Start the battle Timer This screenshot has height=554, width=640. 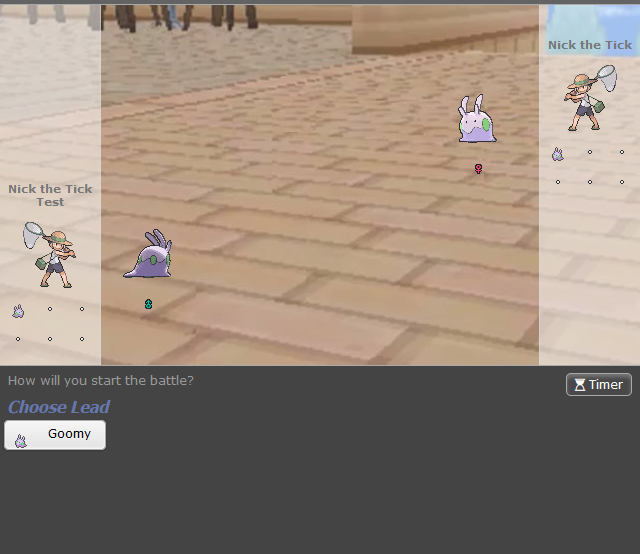(598, 385)
